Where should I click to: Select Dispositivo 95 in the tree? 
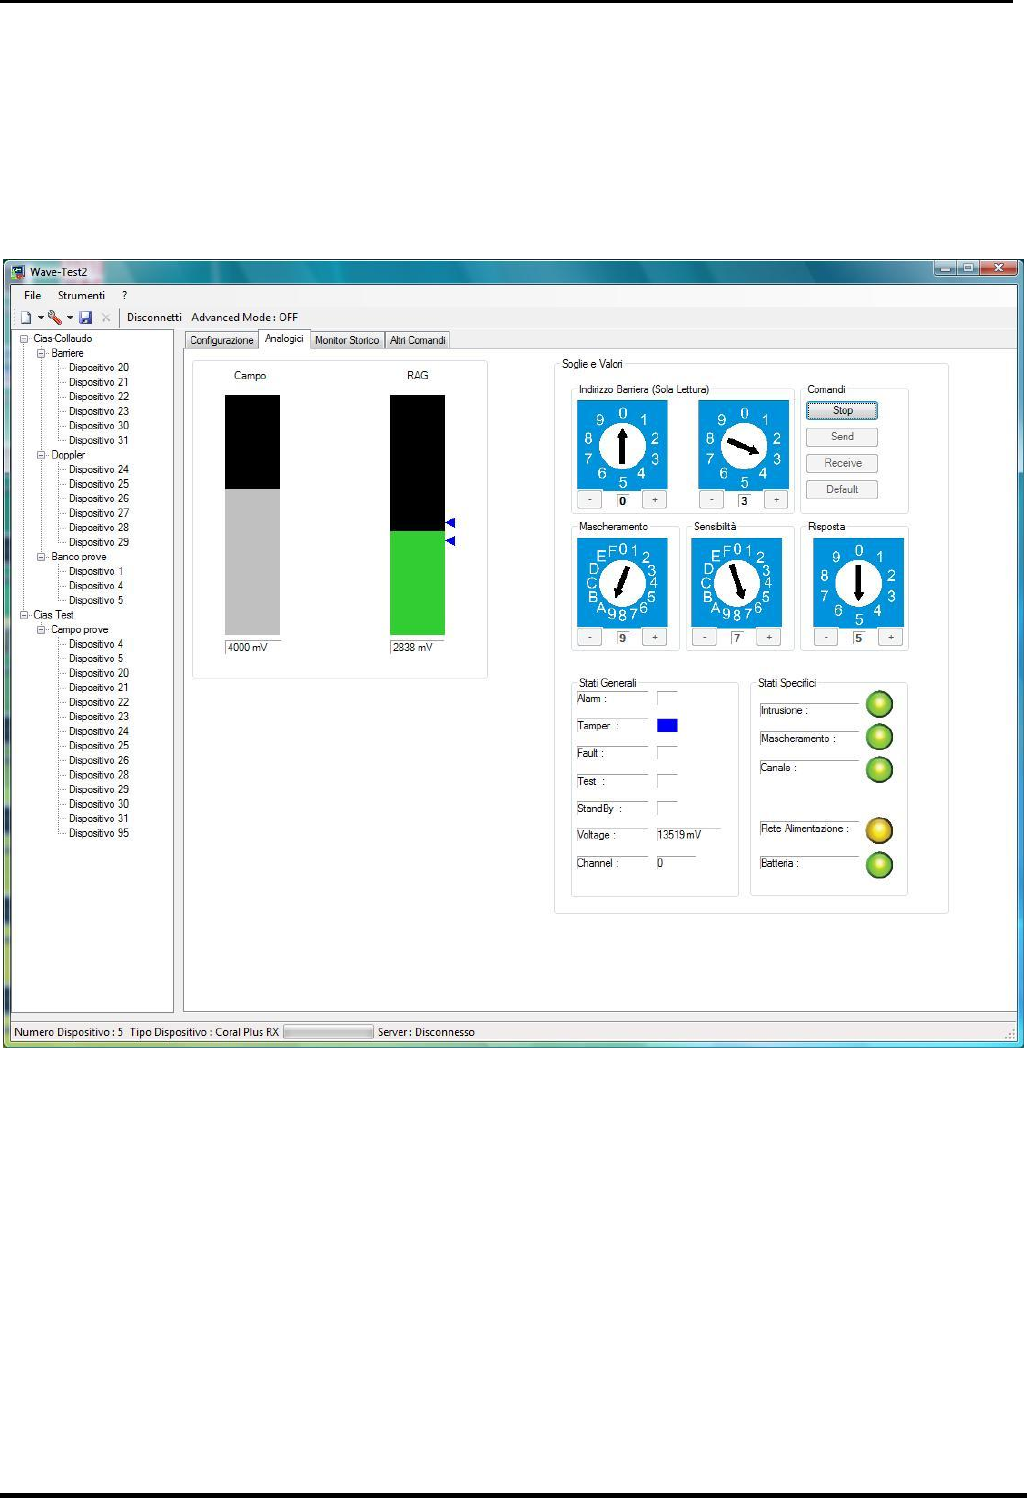click(x=98, y=833)
